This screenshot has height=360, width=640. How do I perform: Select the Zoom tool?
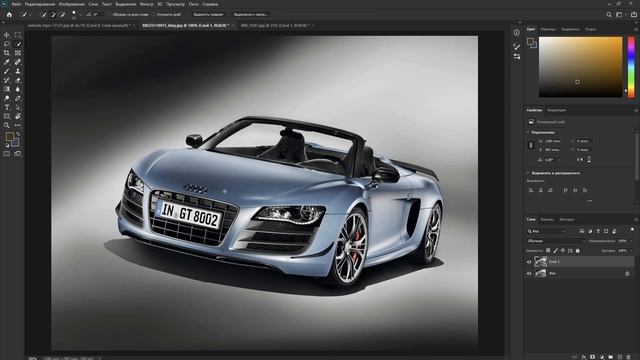pos(7,125)
